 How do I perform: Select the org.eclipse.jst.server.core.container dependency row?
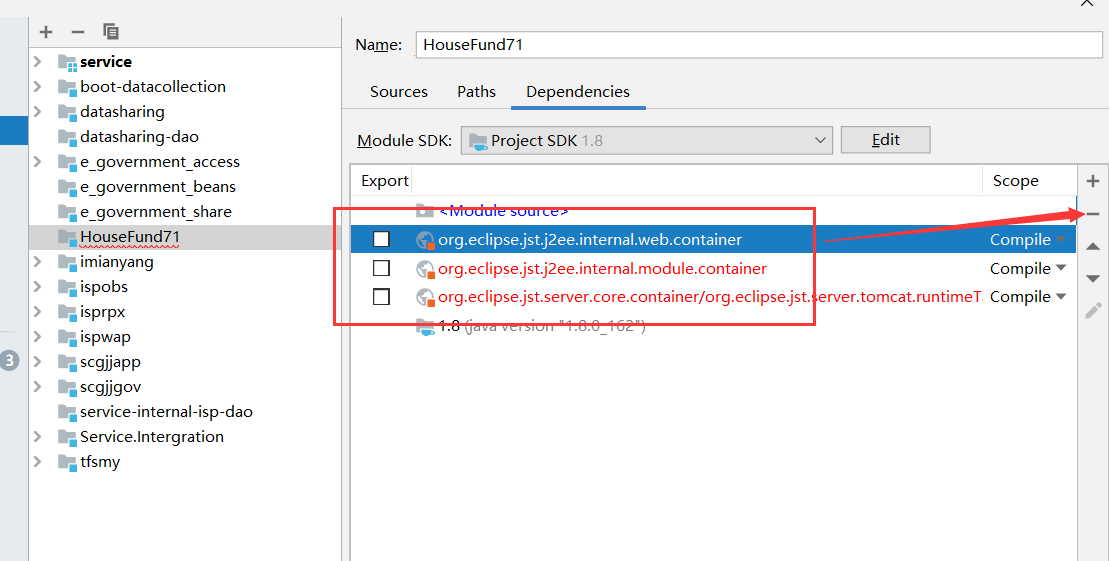tap(713, 297)
